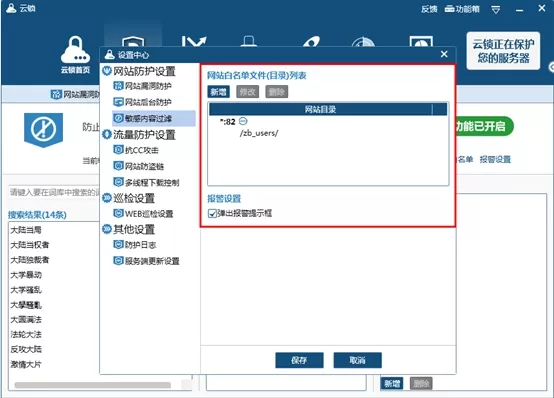The image size is (554, 398).
Task: Select 网站后台防护 in settings tree
Action: pyautogui.click(x=142, y=102)
